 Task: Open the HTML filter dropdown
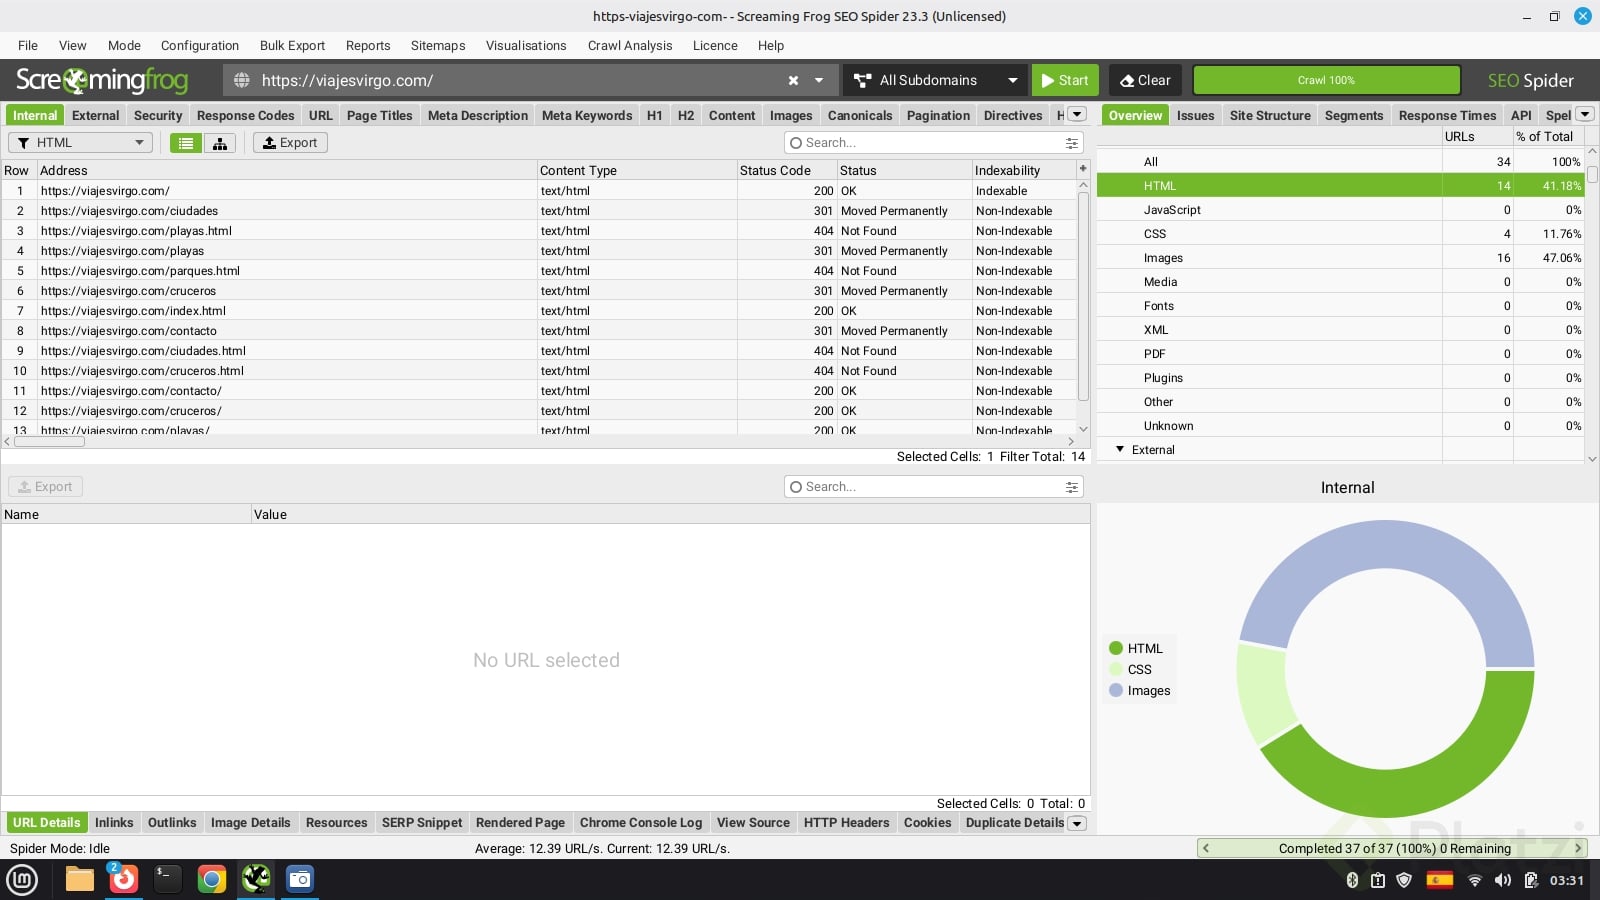[x=80, y=143]
